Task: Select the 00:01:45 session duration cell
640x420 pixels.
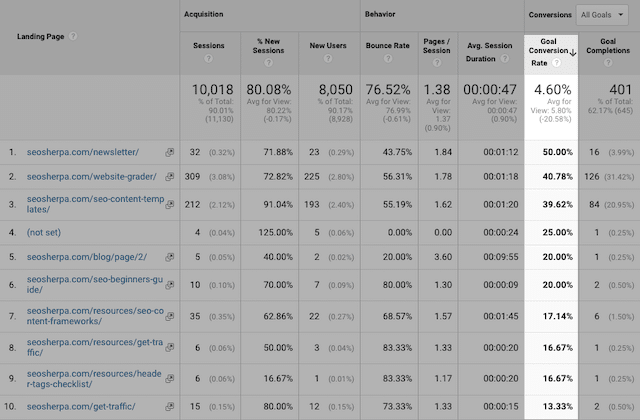Action: pyautogui.click(x=500, y=316)
